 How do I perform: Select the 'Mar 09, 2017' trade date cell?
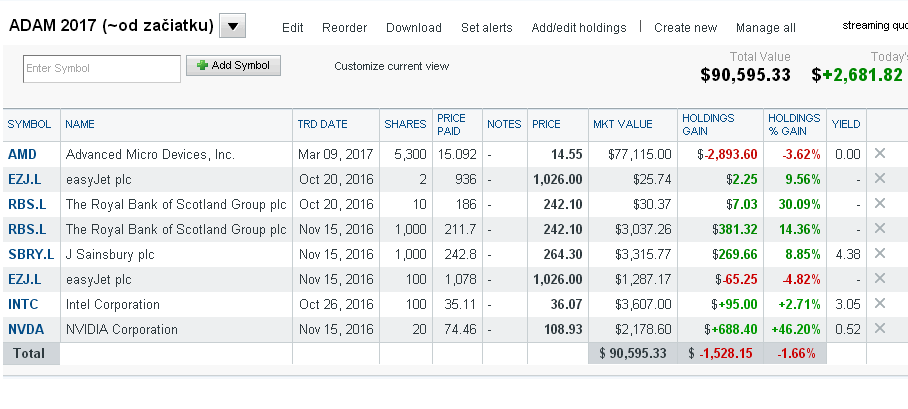336,155
